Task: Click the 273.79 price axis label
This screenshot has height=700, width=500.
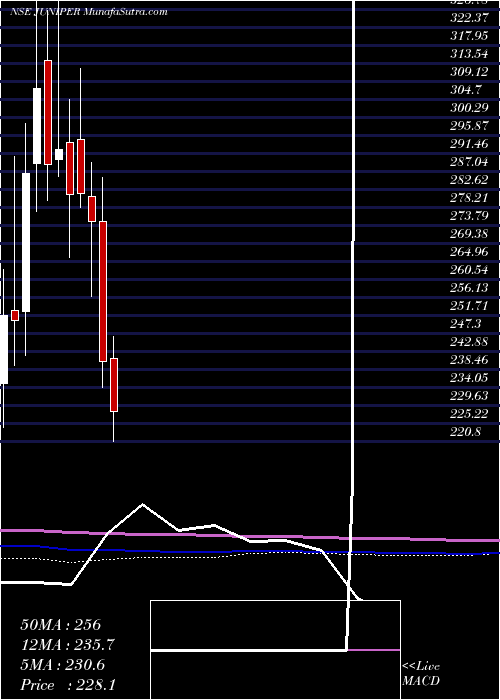Action: [469, 216]
